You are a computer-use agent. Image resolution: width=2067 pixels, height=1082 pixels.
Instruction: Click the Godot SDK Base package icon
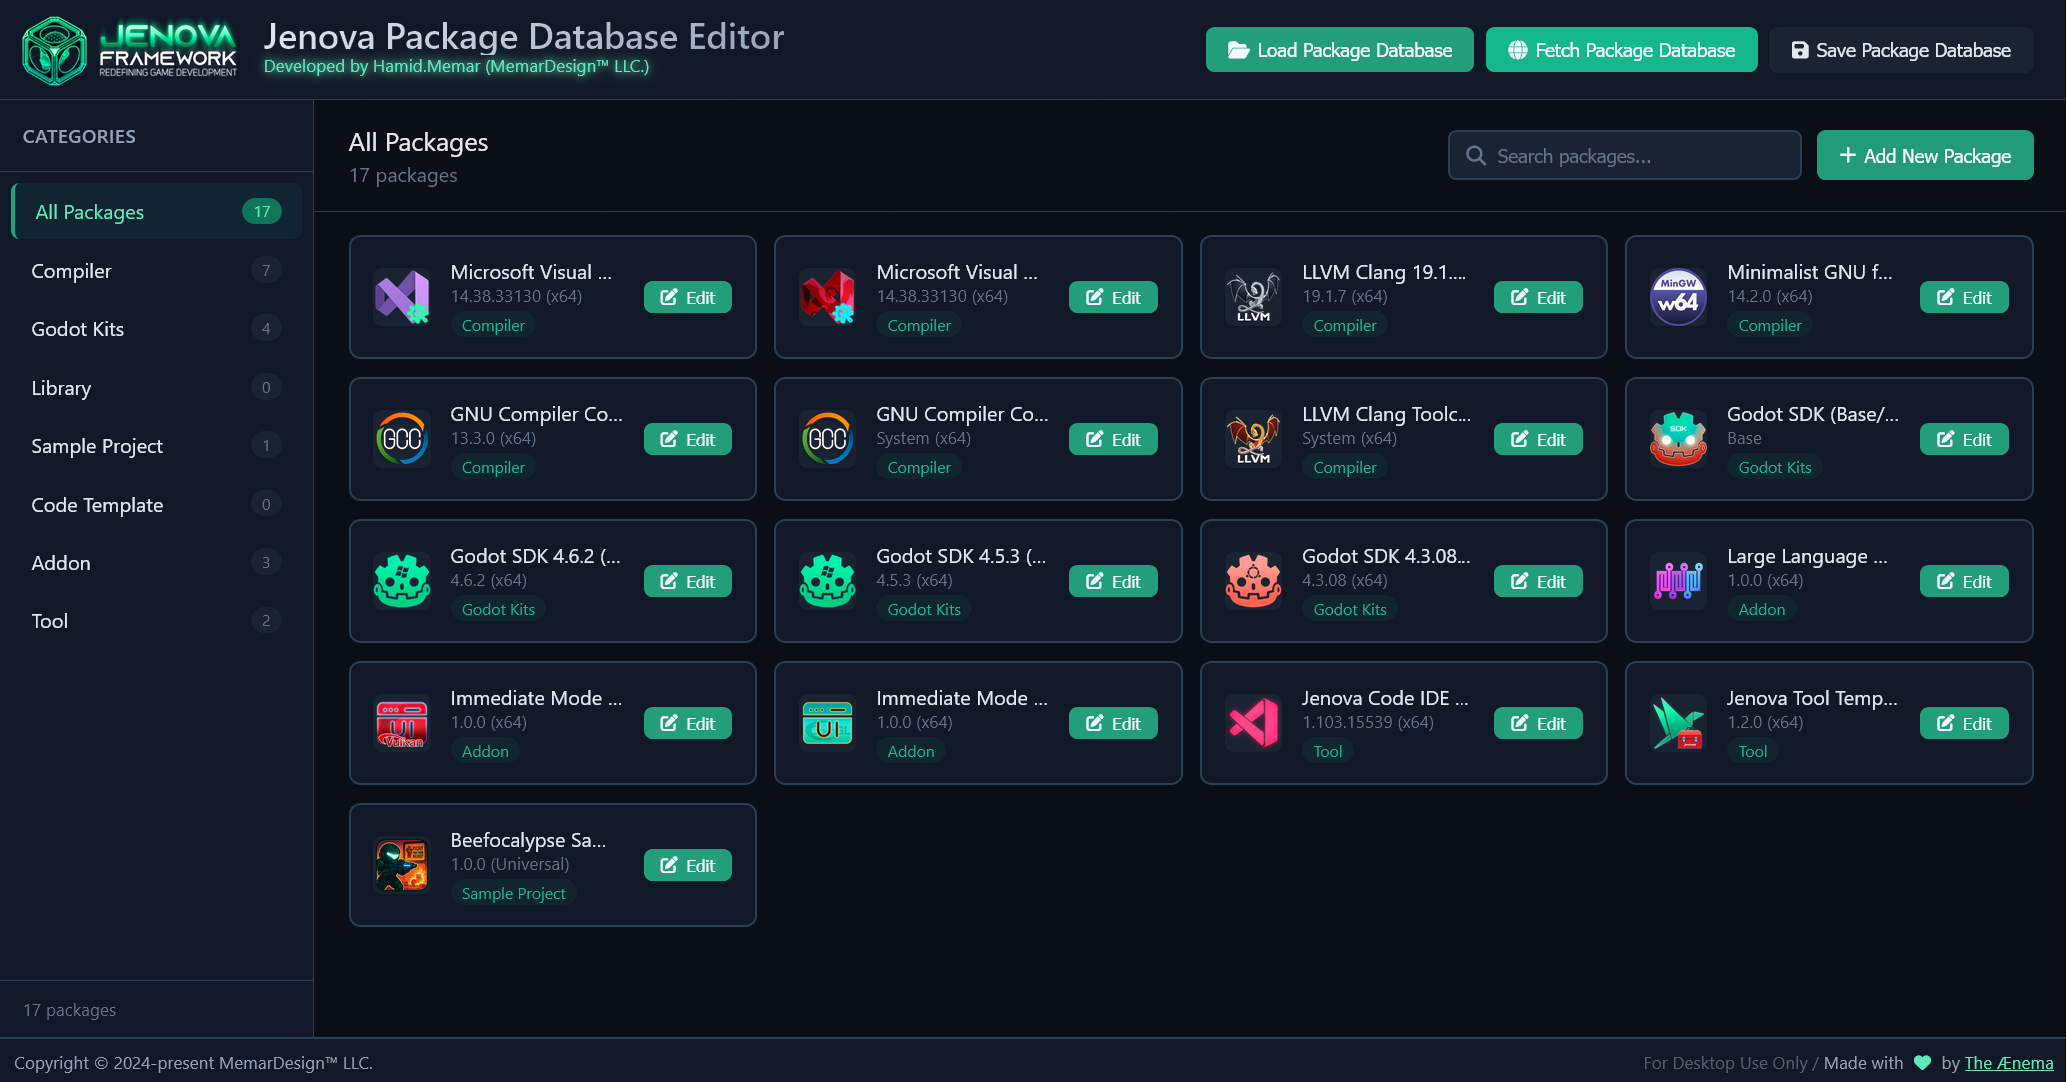(x=1678, y=439)
